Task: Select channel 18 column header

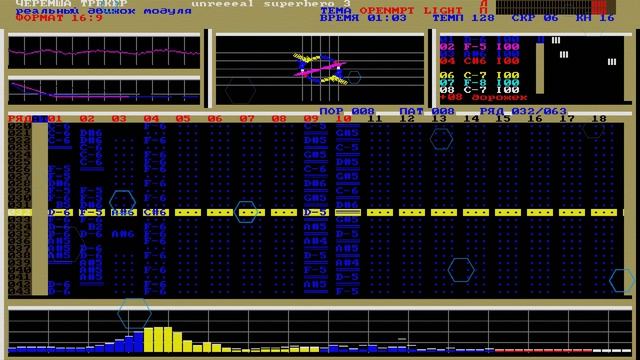Action: tap(599, 119)
